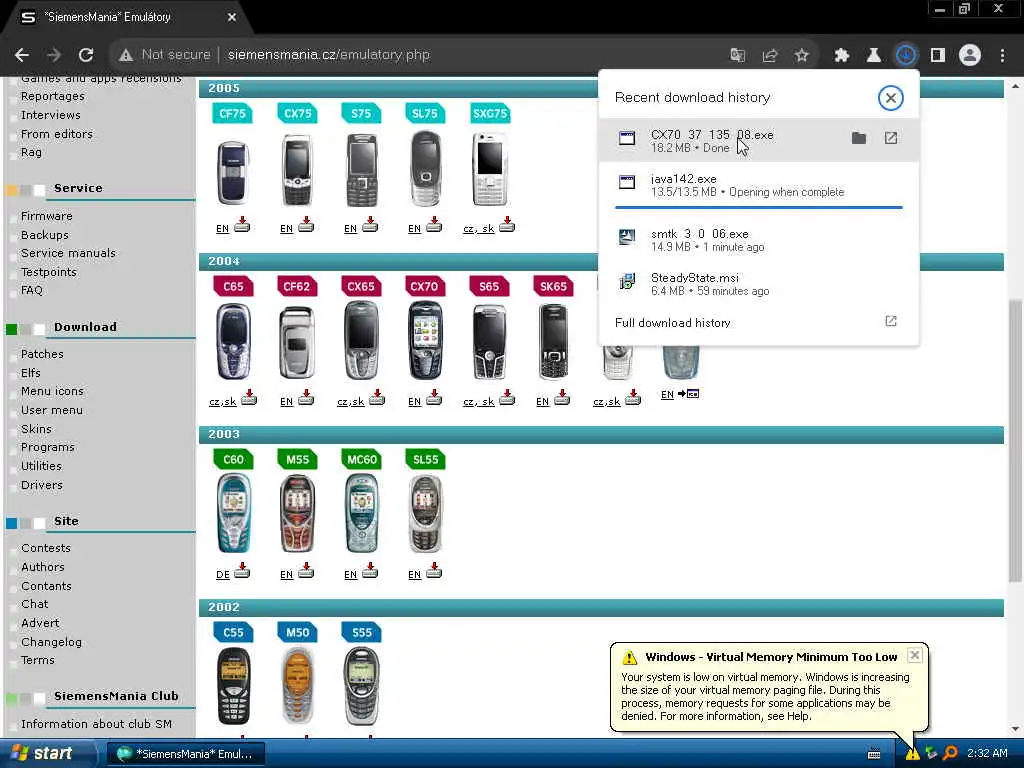1024x768 pixels.
Task: Open the Elfs sidebar link
Action: (x=31, y=373)
